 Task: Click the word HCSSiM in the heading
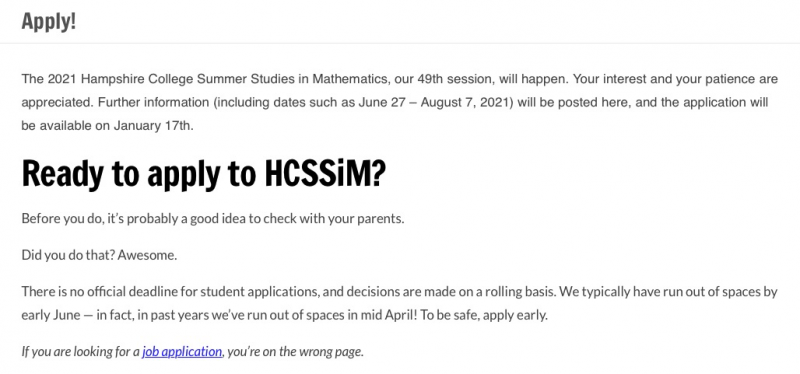click(326, 173)
